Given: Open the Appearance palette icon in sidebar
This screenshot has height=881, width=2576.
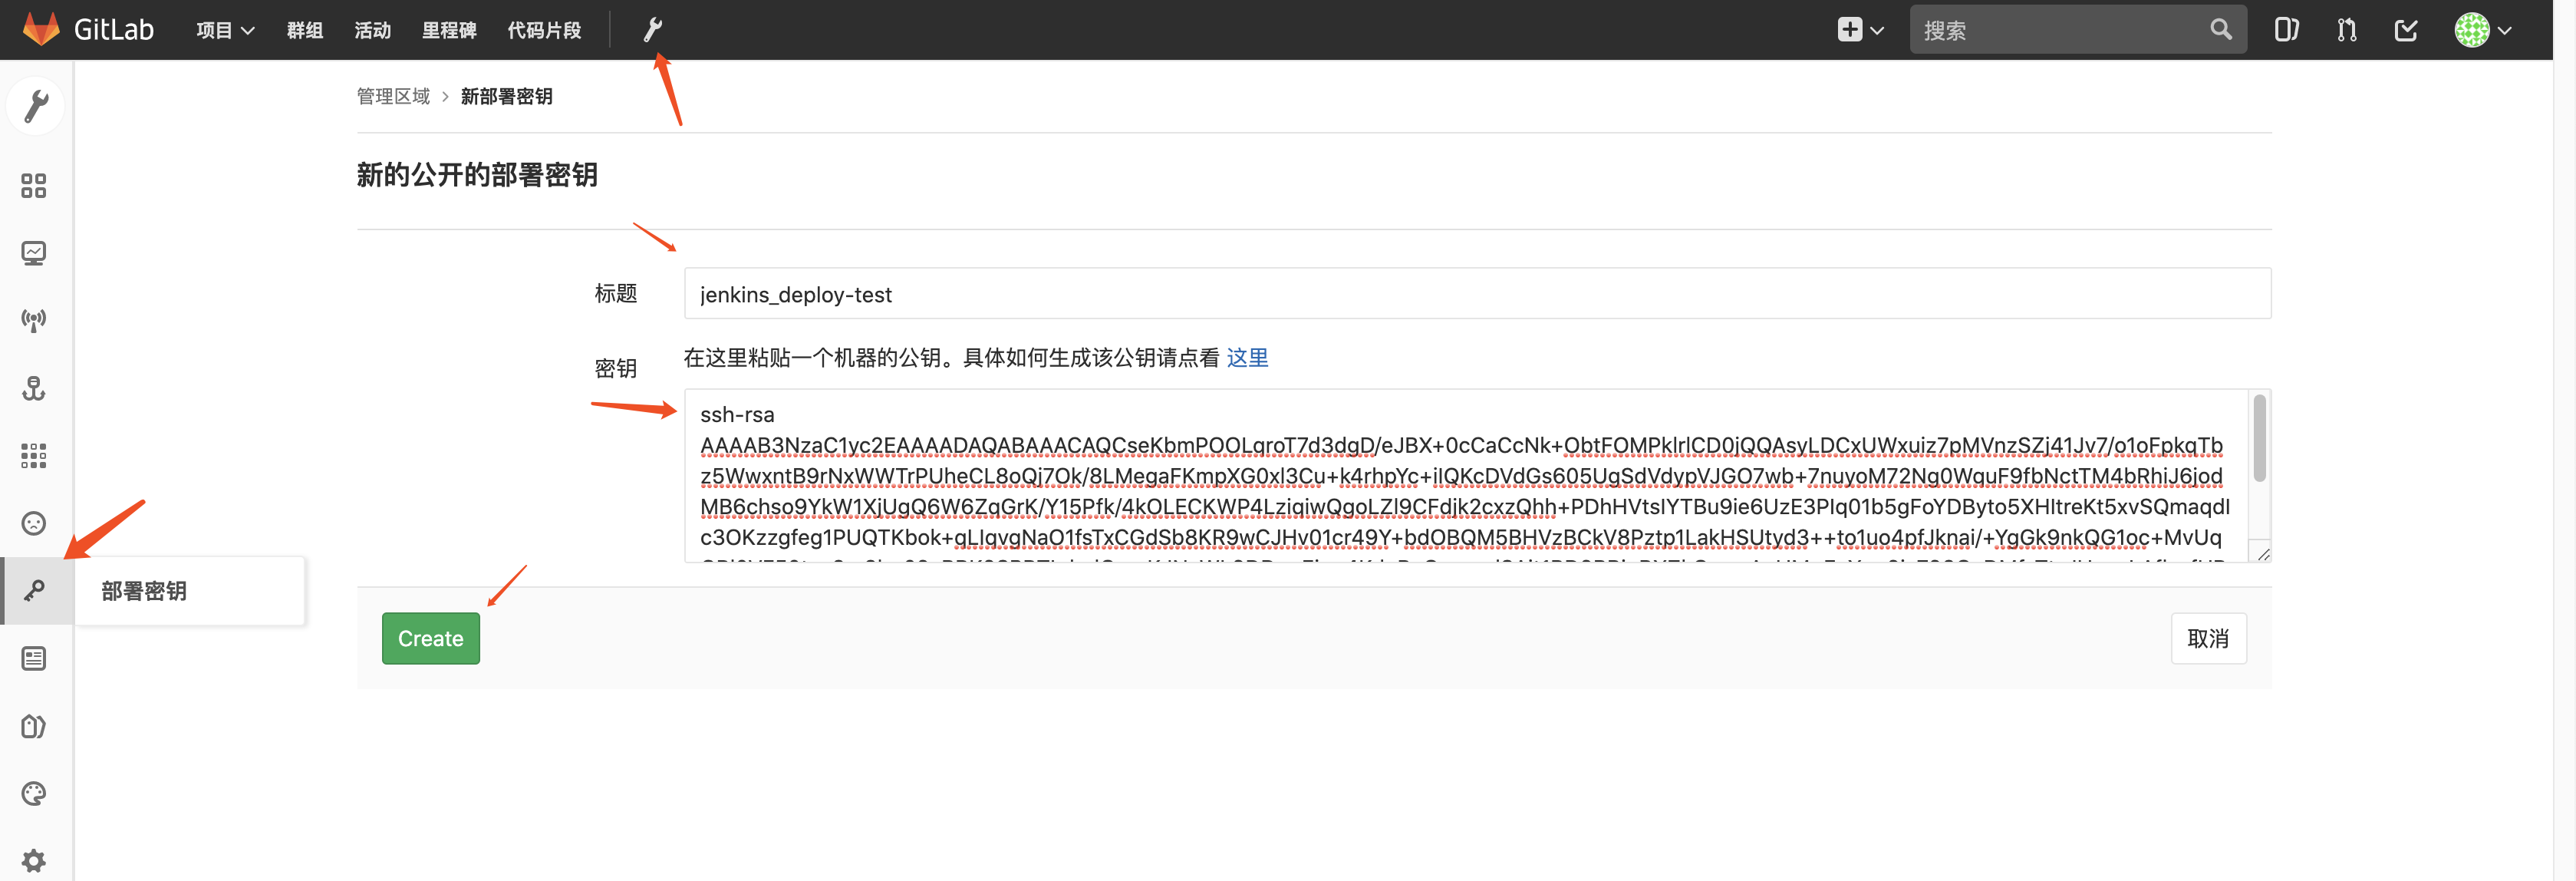Looking at the screenshot, I should point(34,794).
